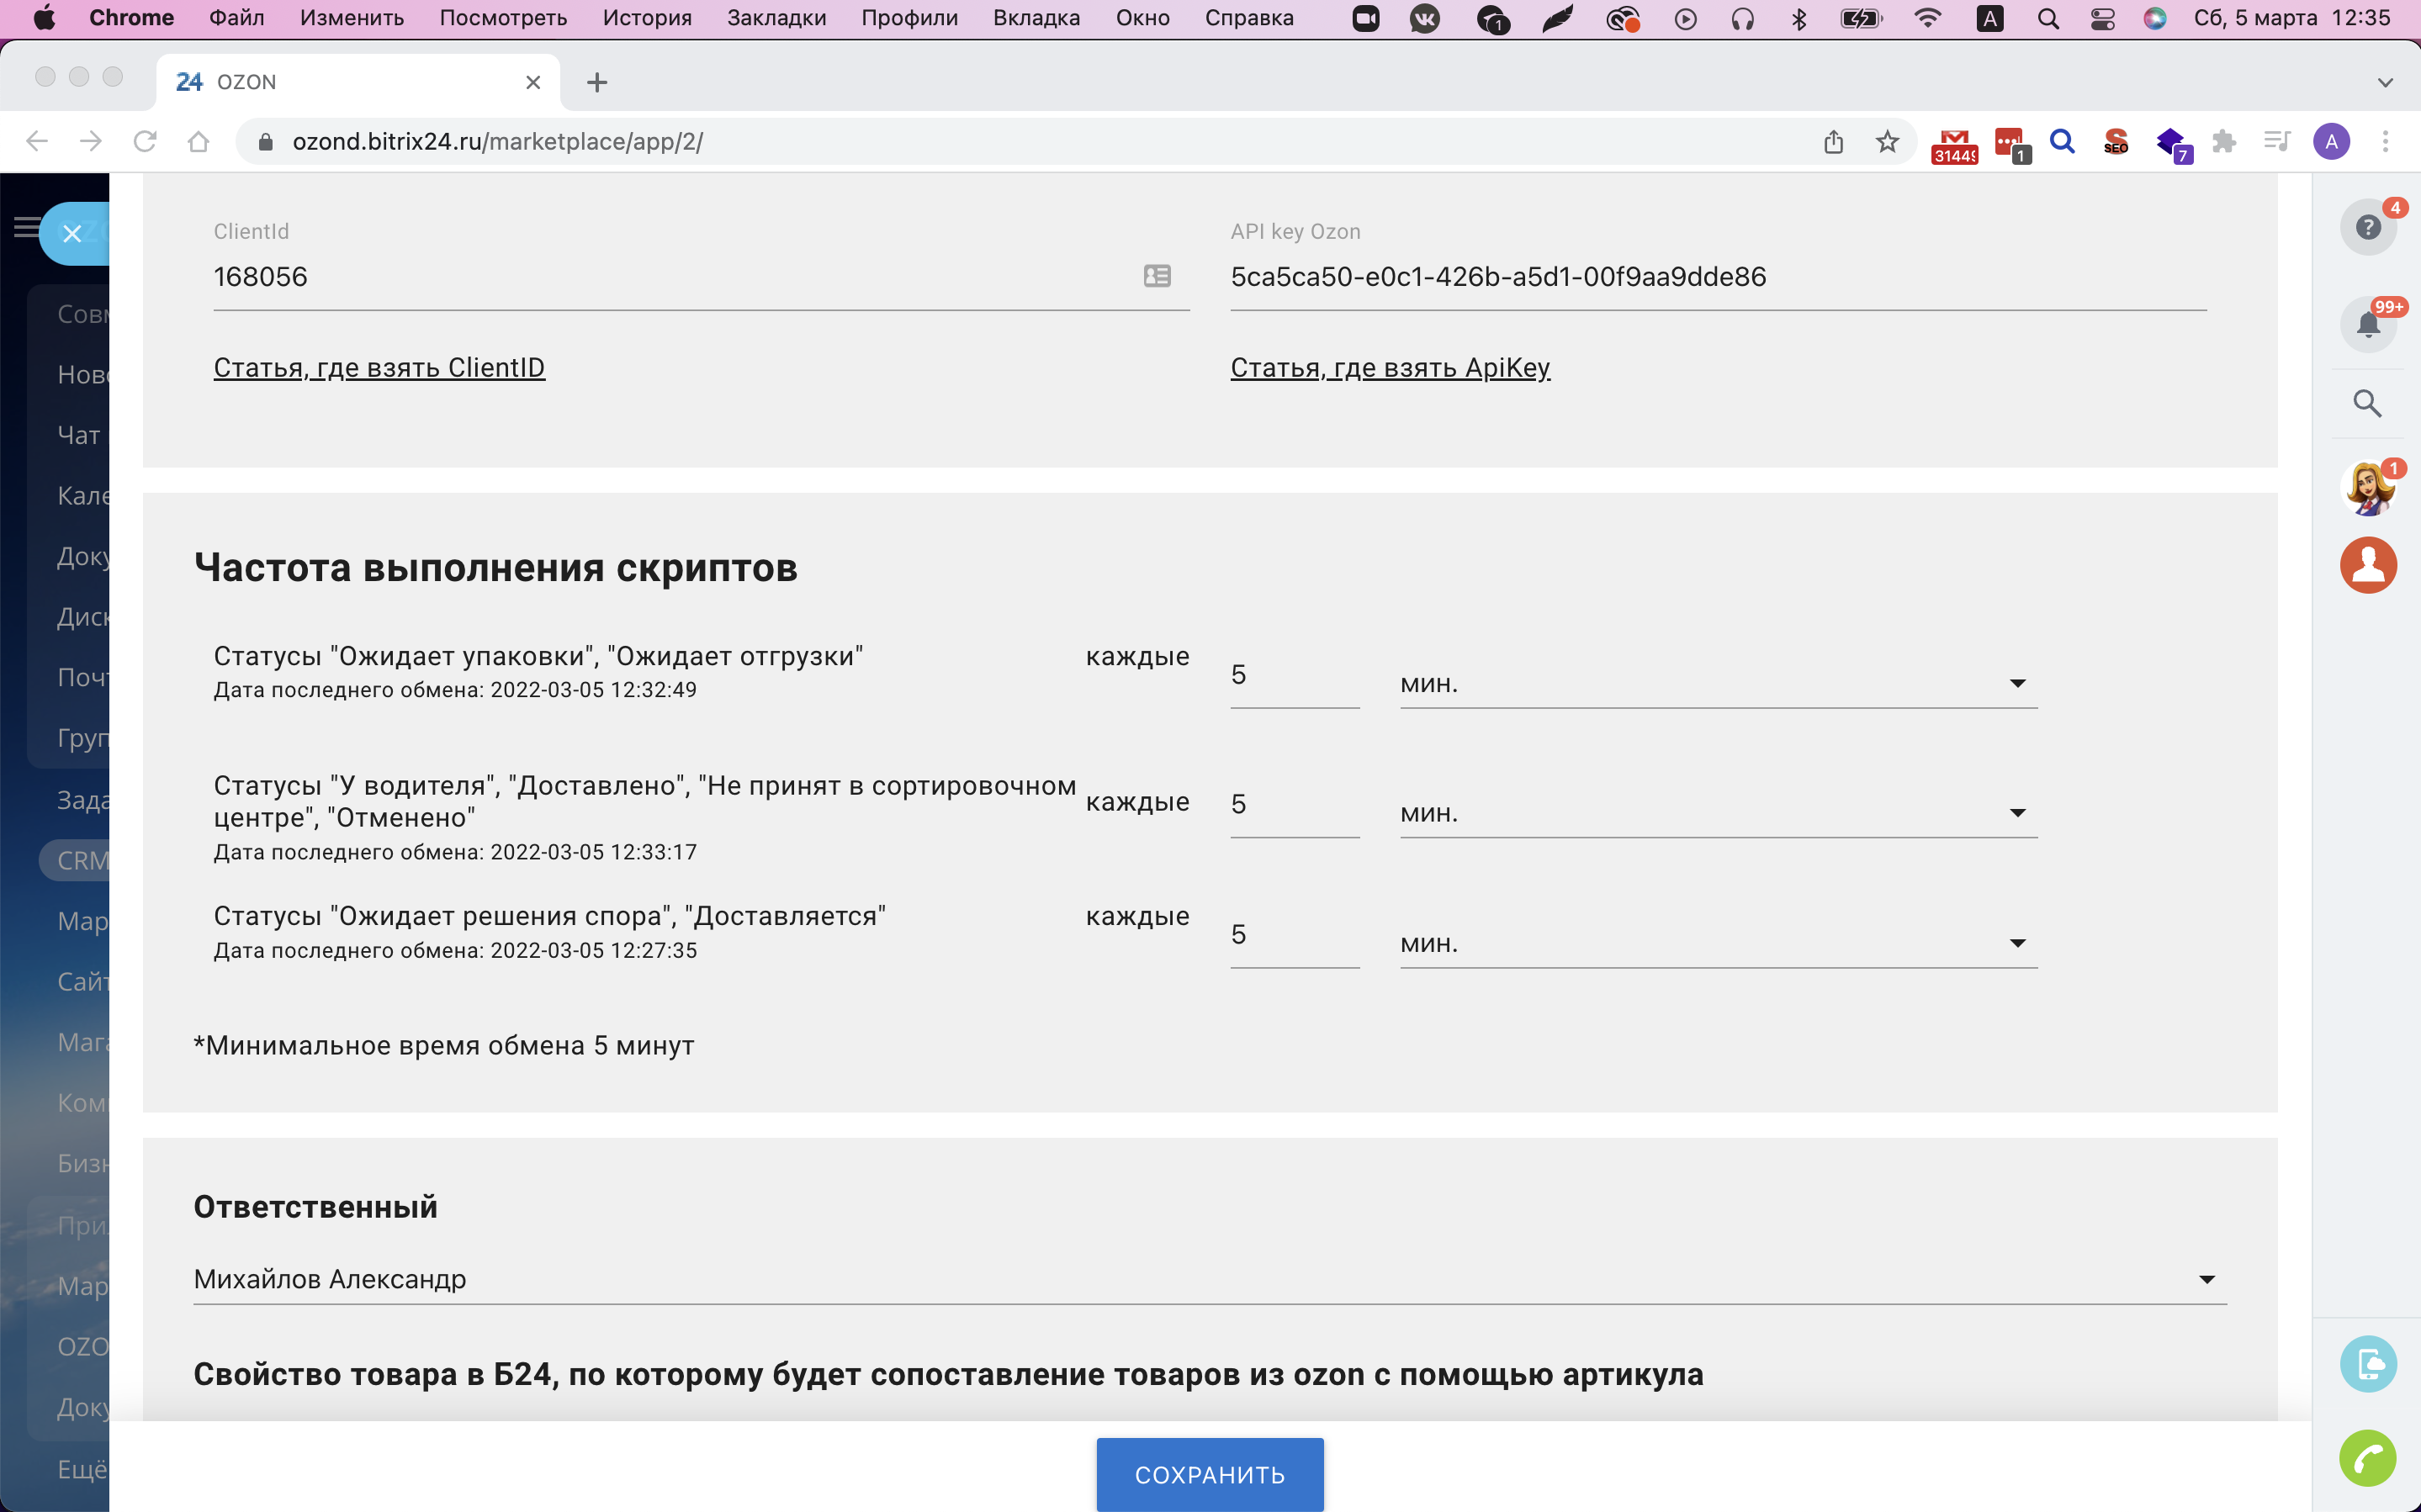This screenshot has height=1512, width=2421.
Task: Click the search magnifier in right sidebar
Action: point(2367,403)
